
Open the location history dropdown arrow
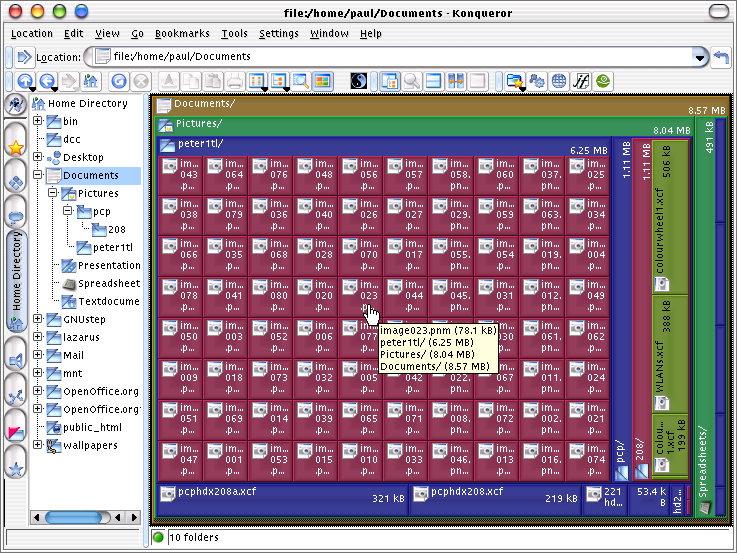click(x=700, y=57)
